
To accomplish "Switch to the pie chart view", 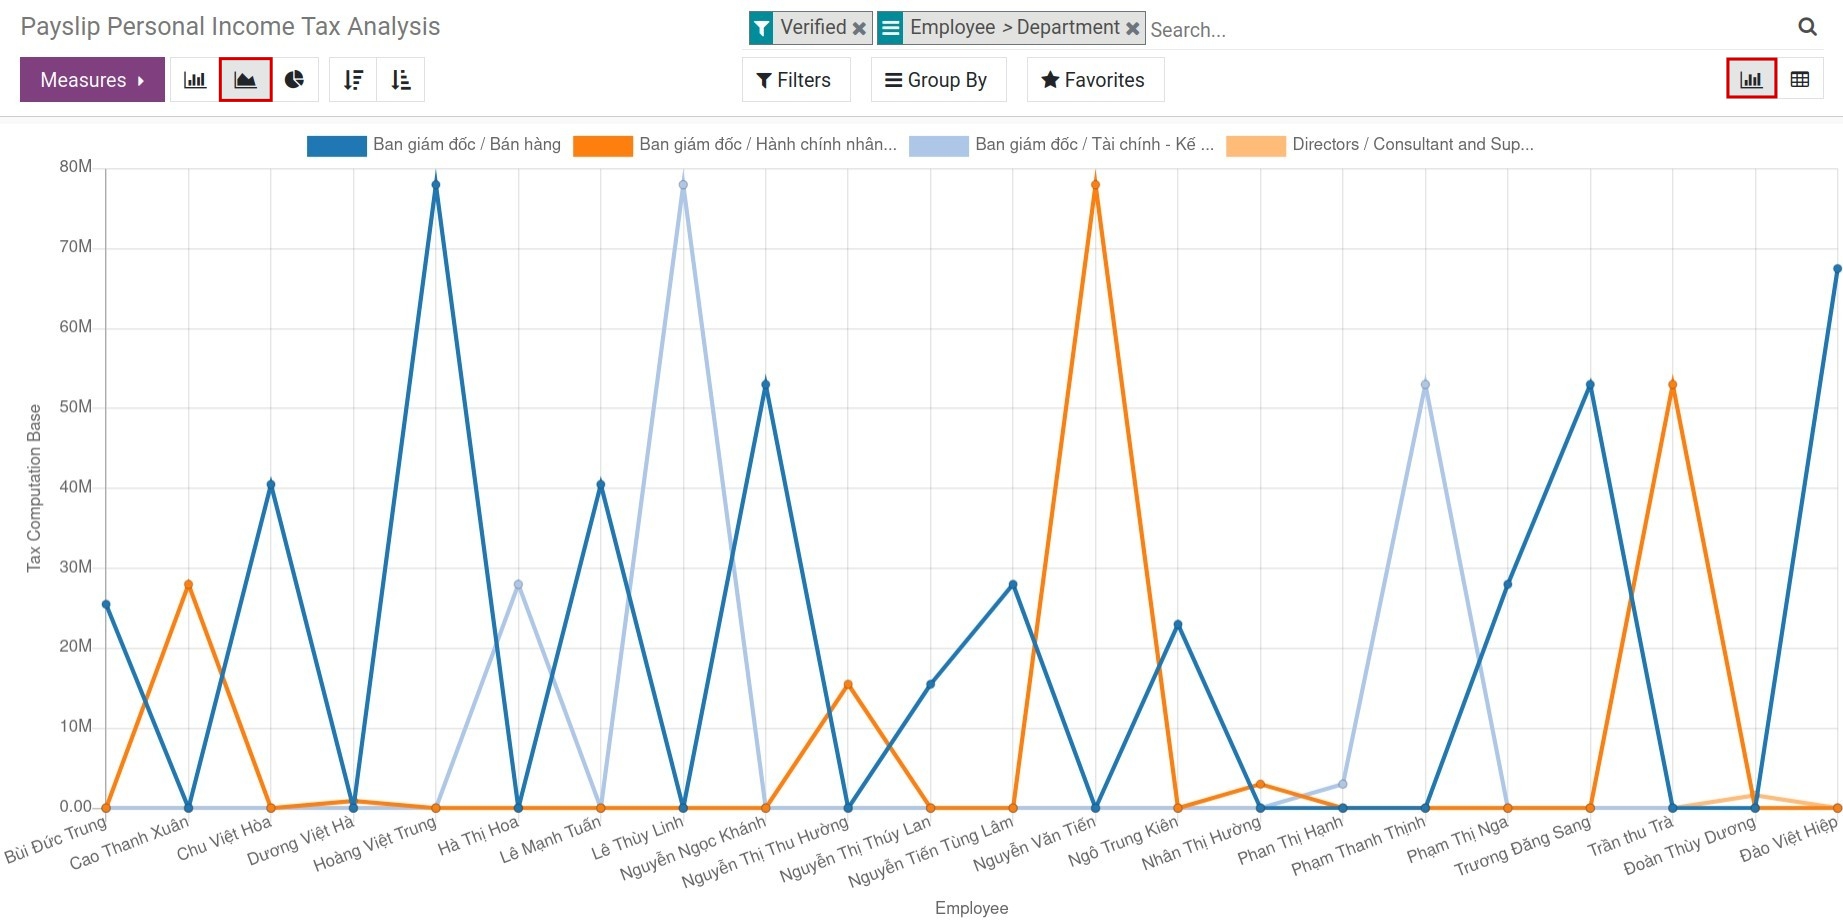I will coord(295,79).
